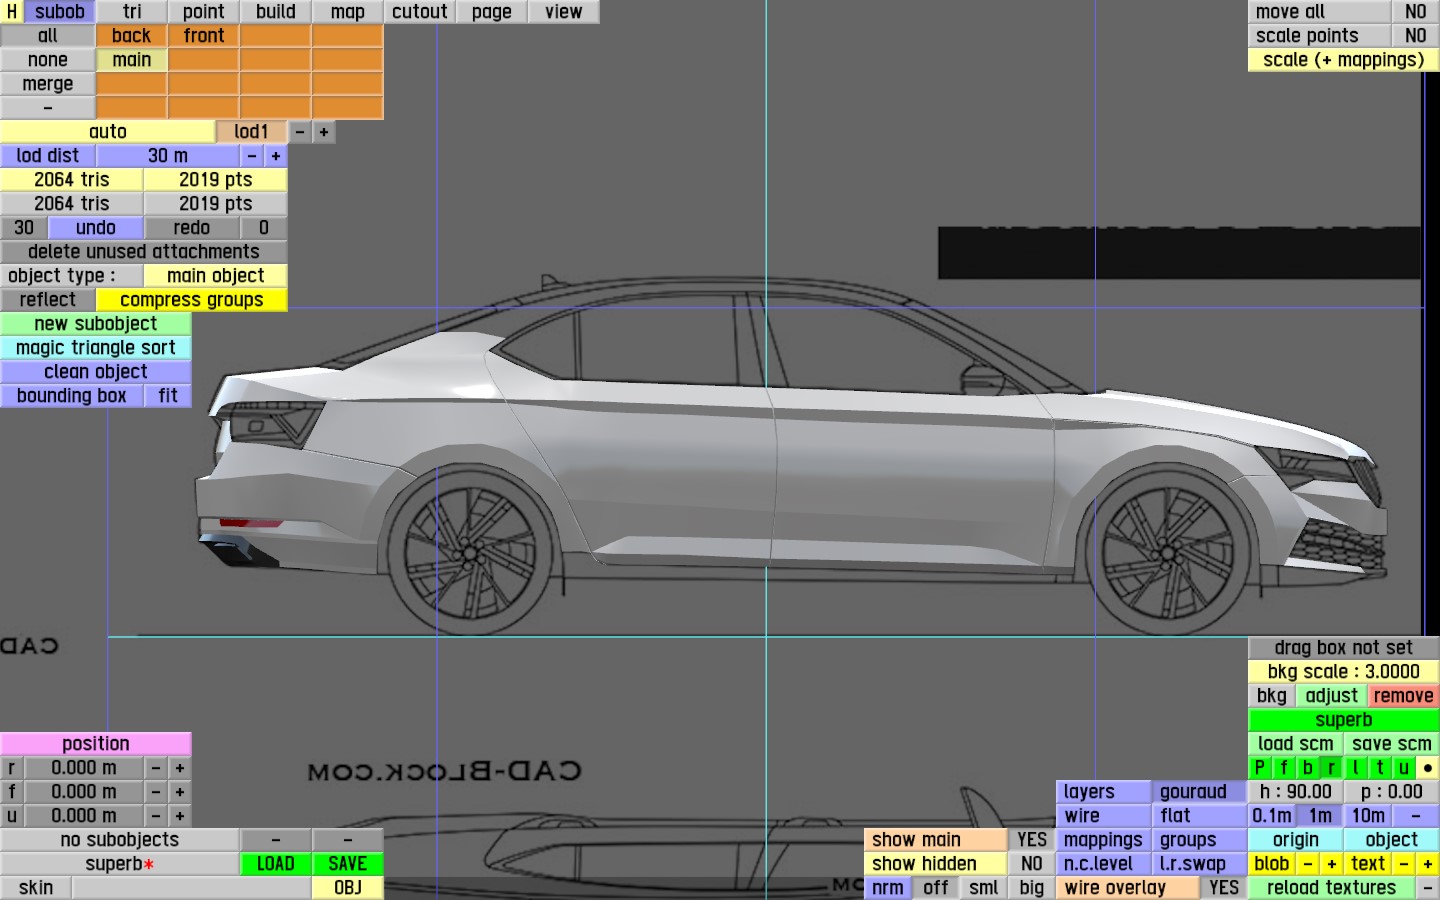This screenshot has height=900, width=1440.
Task: Click bkg scale : 3.0000 value
Action: [x=1344, y=672]
